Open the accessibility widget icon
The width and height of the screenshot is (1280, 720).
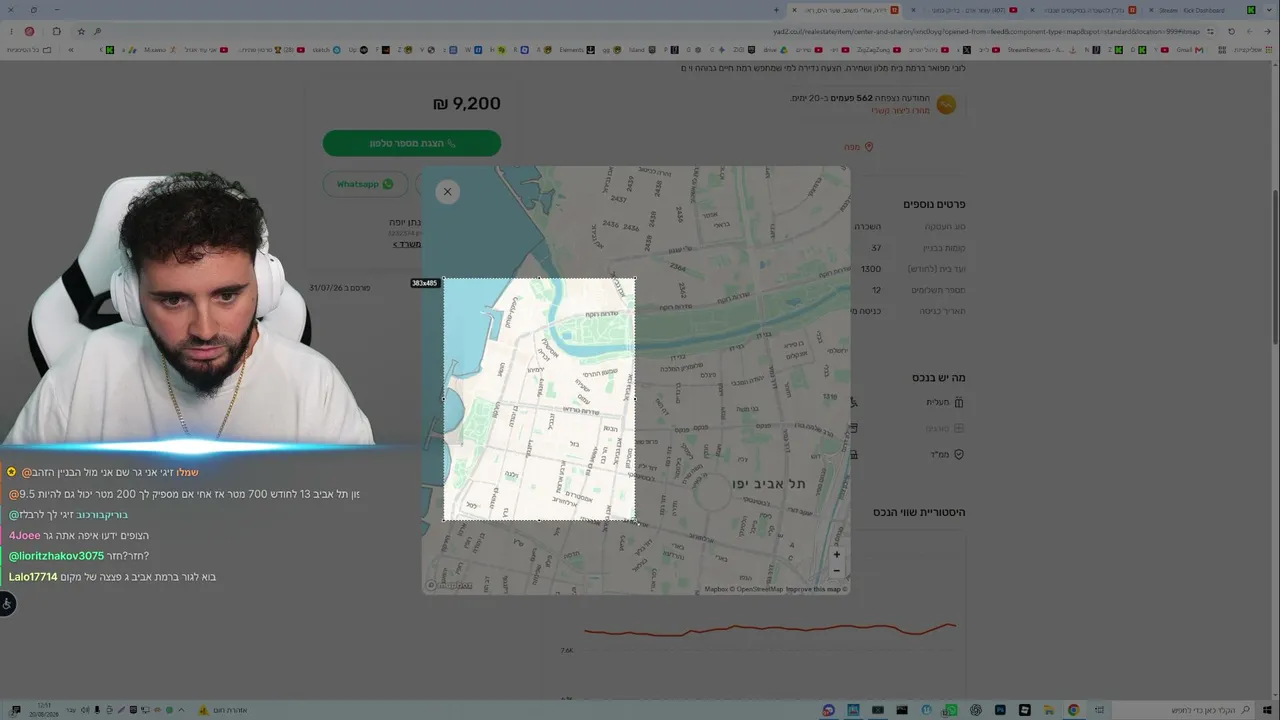(7, 603)
